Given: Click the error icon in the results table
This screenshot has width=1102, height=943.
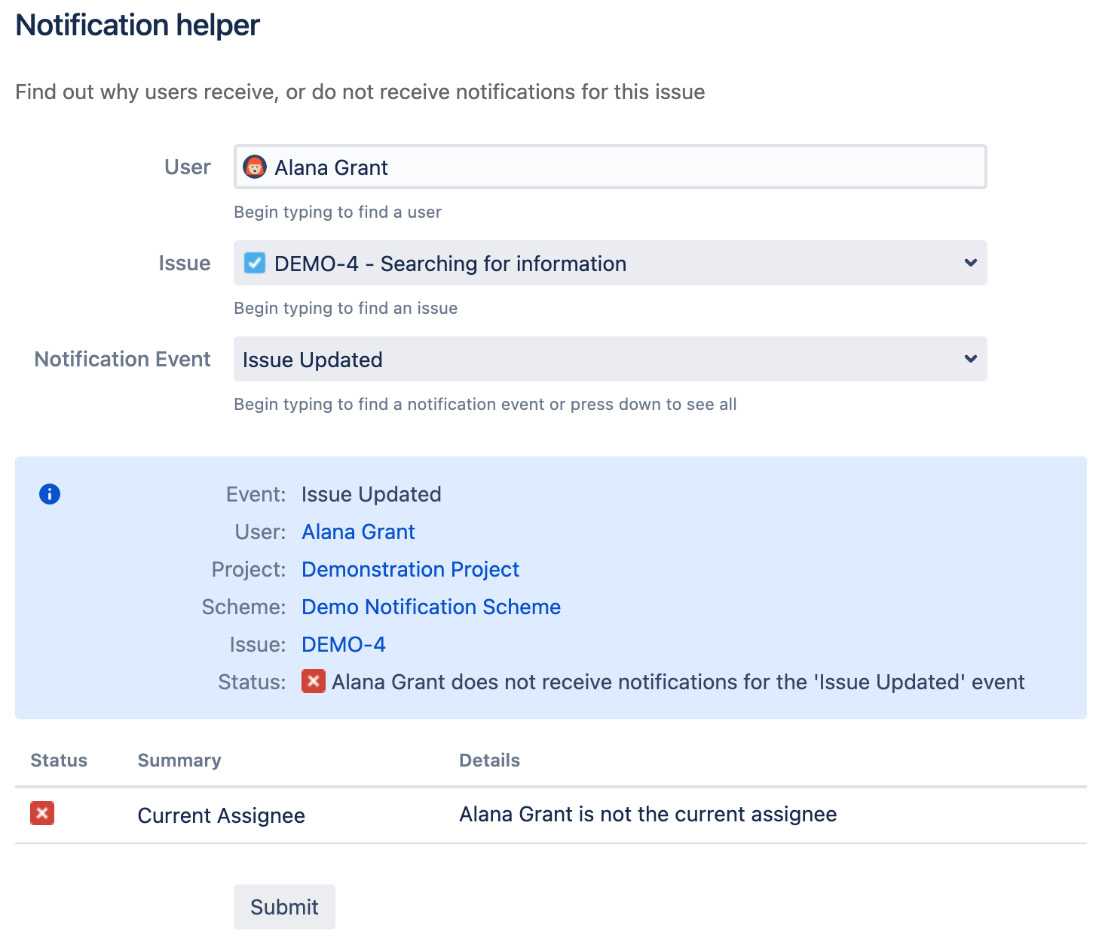Looking at the screenshot, I should point(41,813).
